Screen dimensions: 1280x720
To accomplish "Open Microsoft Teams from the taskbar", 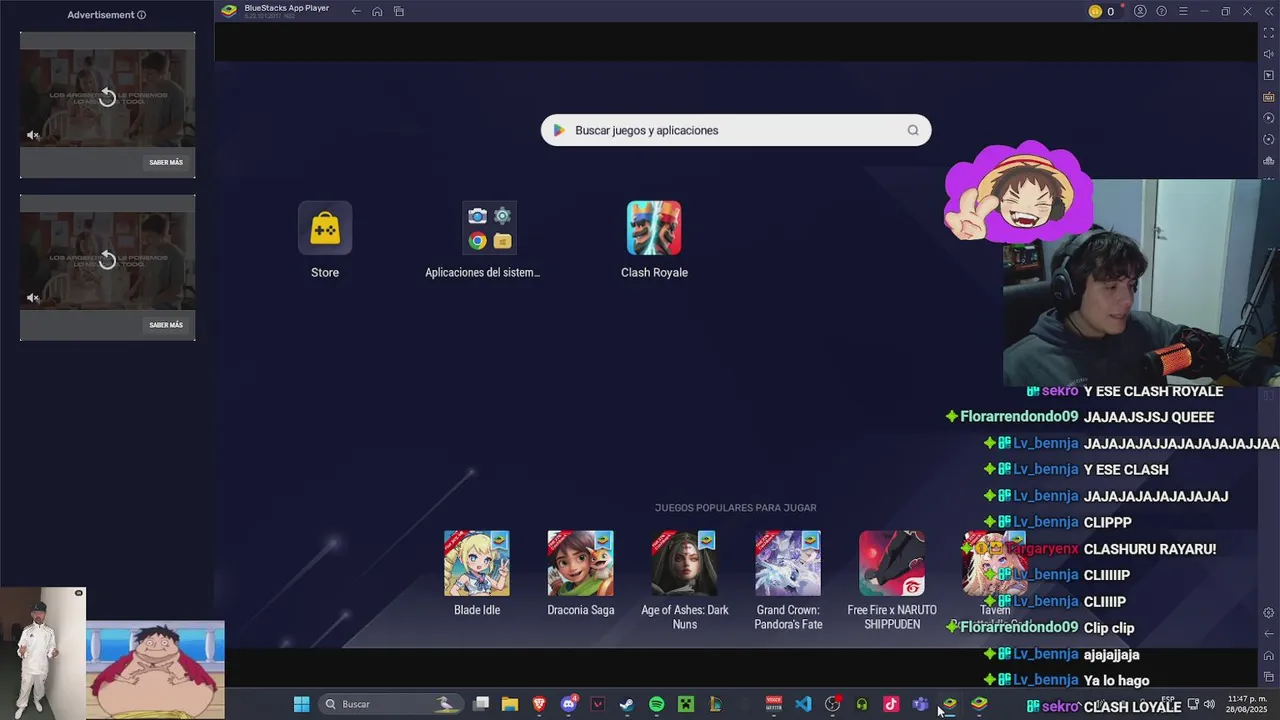I will 920,704.
